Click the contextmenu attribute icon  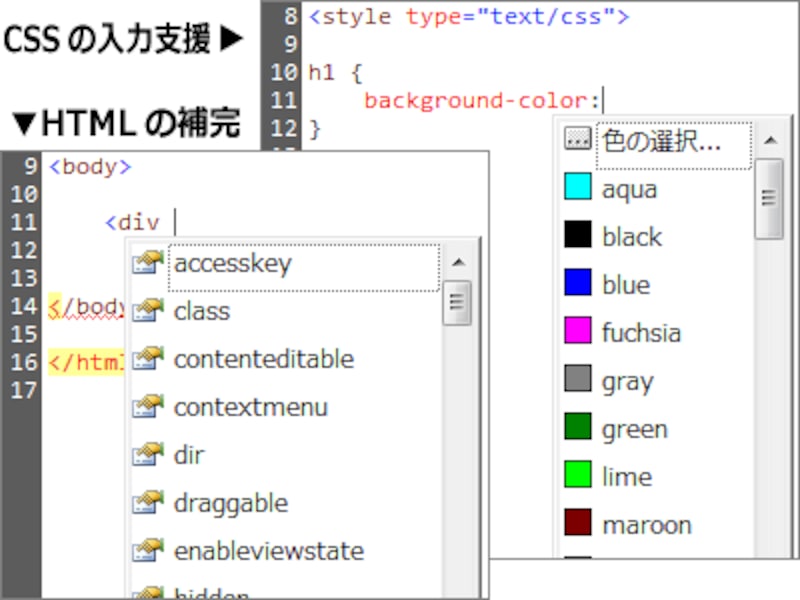pos(148,407)
